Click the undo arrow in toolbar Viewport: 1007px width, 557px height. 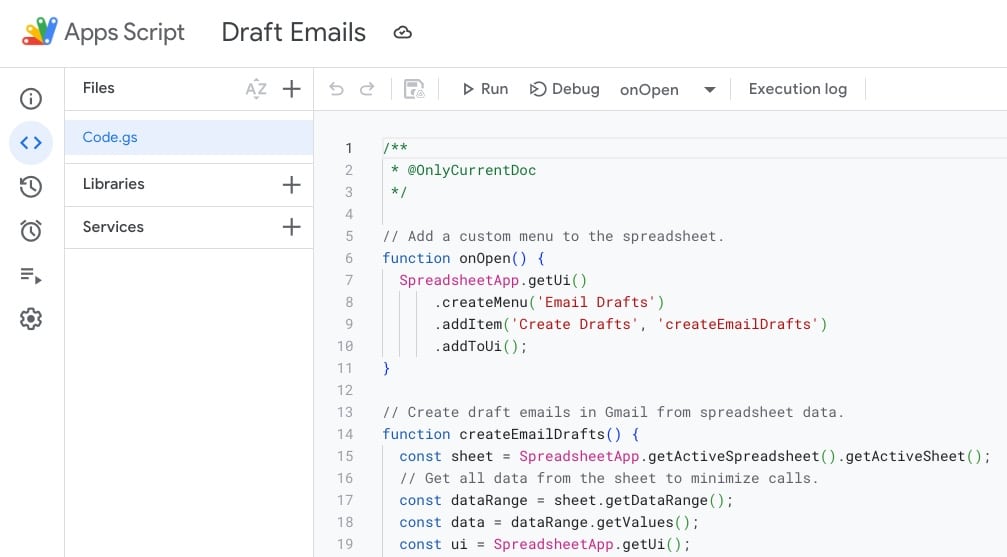(x=336, y=89)
